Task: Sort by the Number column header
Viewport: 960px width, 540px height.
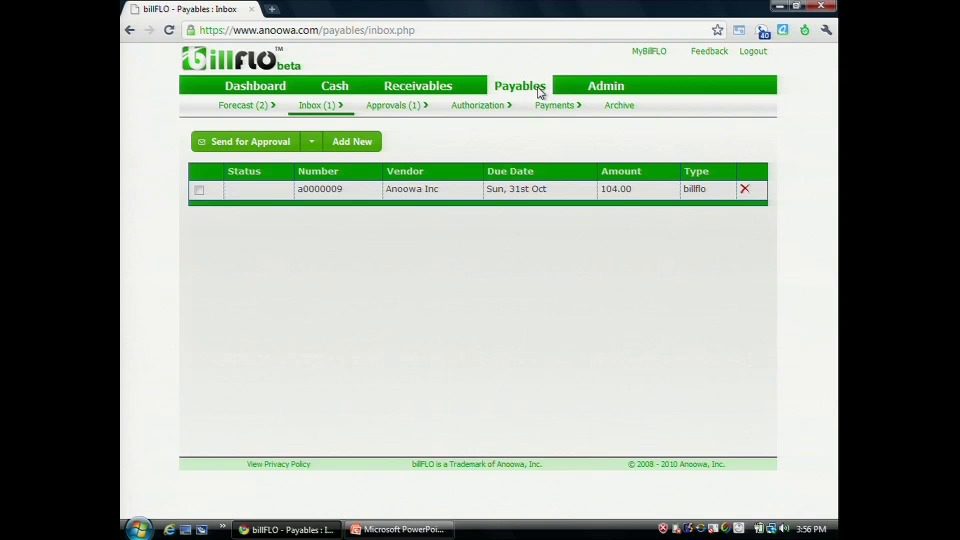Action: (x=318, y=171)
